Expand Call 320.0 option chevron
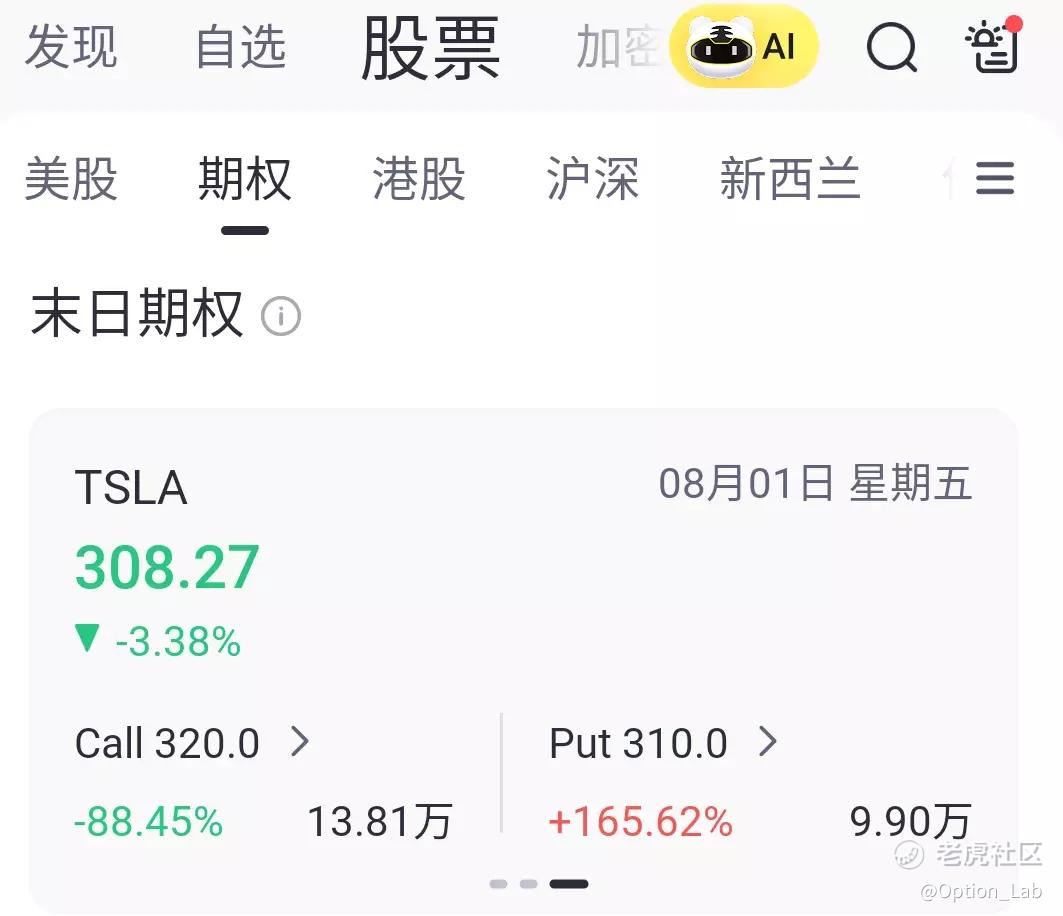This screenshot has width=1063, height=916. pos(300,741)
